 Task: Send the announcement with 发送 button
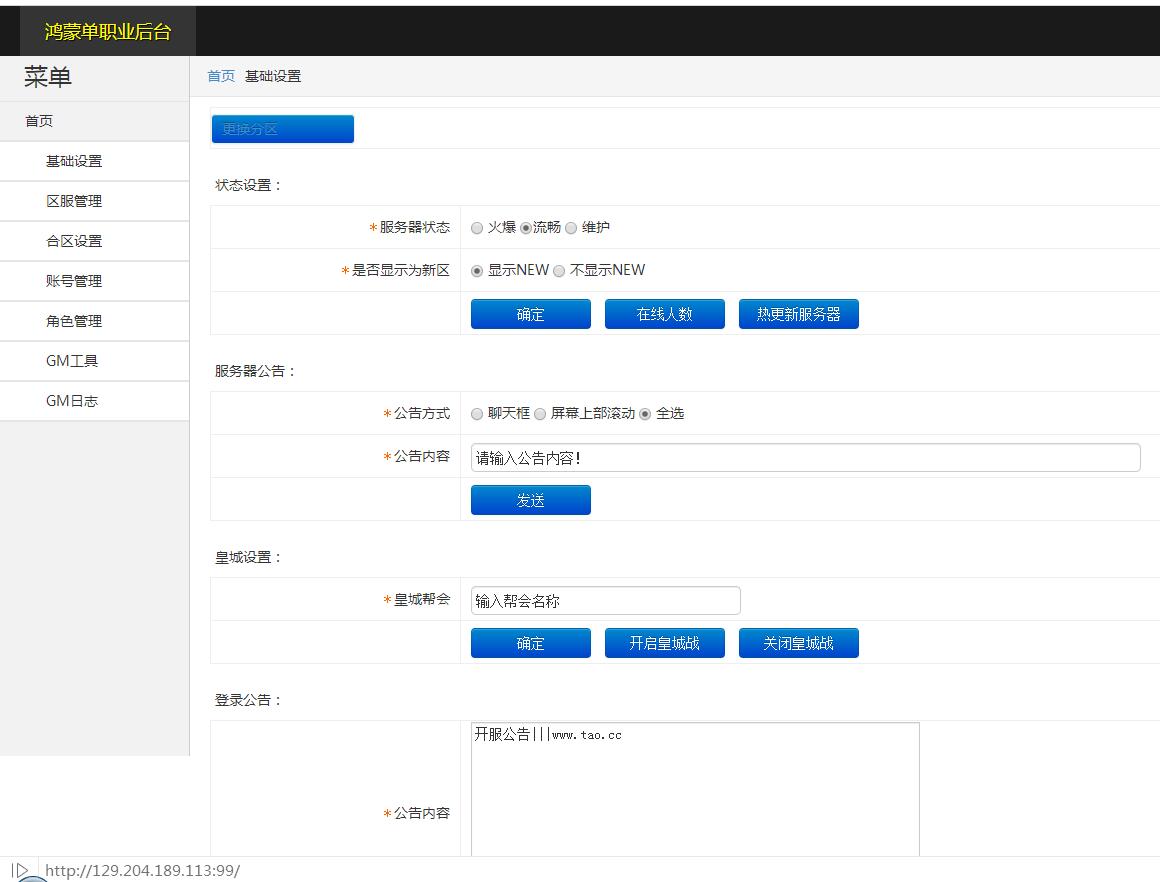(x=530, y=500)
